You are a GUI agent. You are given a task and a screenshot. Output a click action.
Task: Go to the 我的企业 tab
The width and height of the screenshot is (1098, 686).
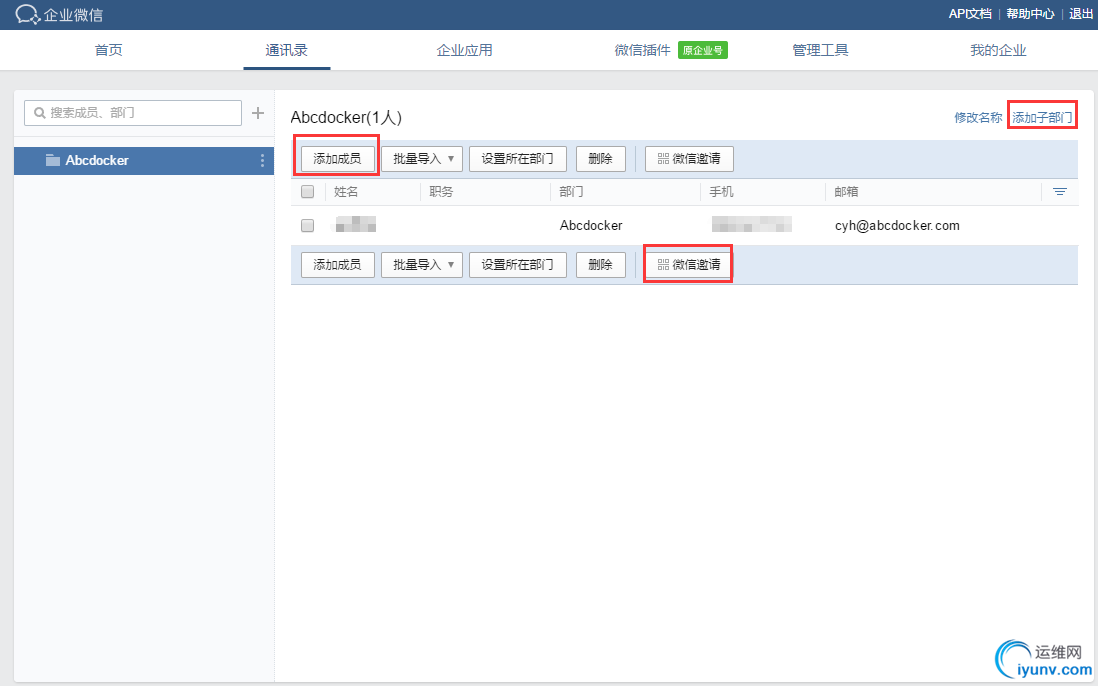pyautogui.click(x=998, y=50)
